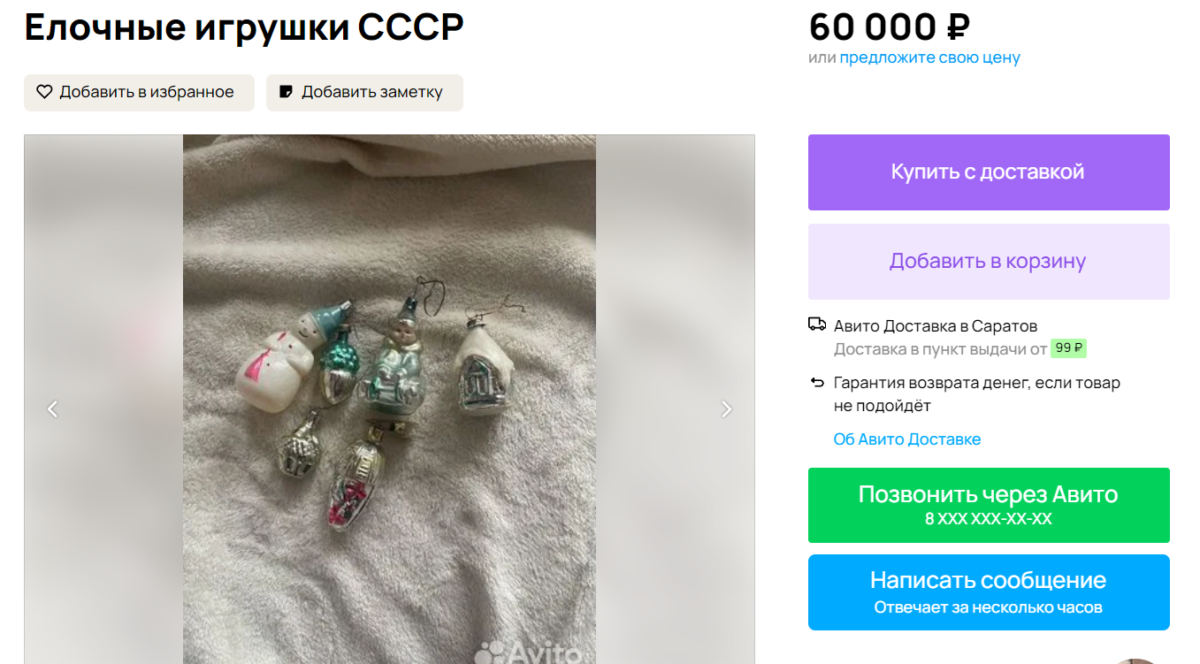Click the ruble symbol in the 60 000 price
The height and width of the screenshot is (664, 1200).
click(x=957, y=27)
